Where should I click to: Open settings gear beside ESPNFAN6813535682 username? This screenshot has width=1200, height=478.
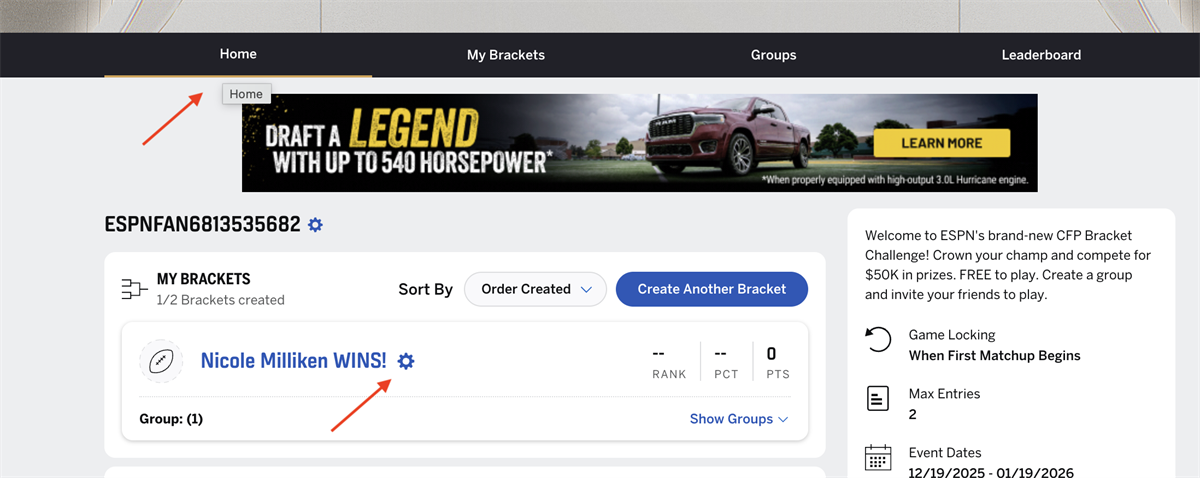pyautogui.click(x=315, y=225)
